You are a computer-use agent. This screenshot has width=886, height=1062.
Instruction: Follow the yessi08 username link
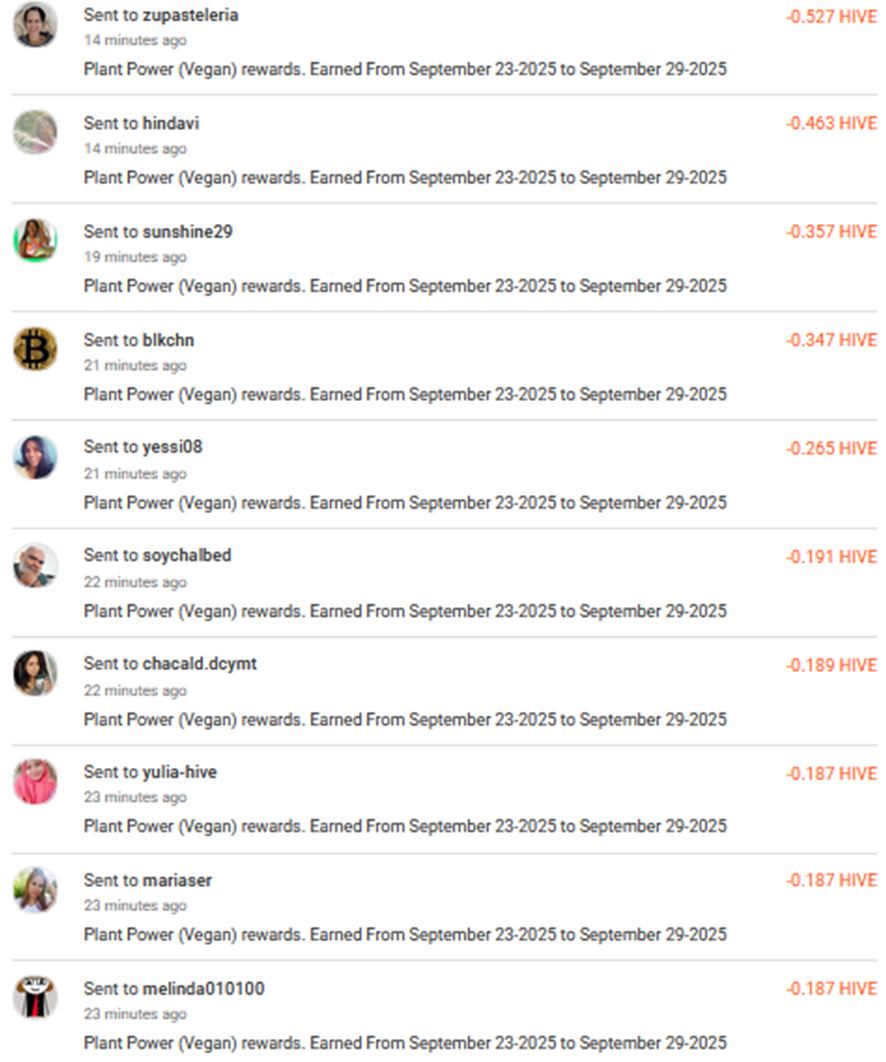pos(172,447)
